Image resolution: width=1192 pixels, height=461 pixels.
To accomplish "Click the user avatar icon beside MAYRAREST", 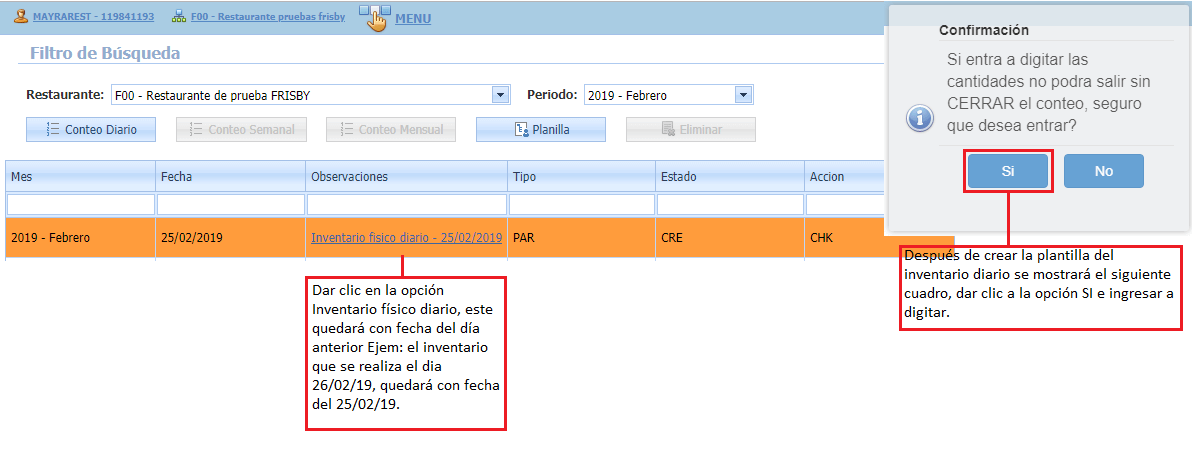I will pyautogui.click(x=21, y=15).
